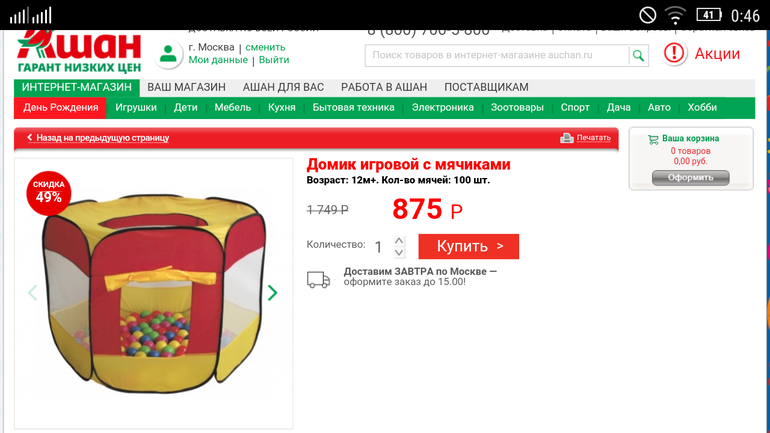Click the red Купить button
Screen dimensions: 770x433
click(468, 246)
